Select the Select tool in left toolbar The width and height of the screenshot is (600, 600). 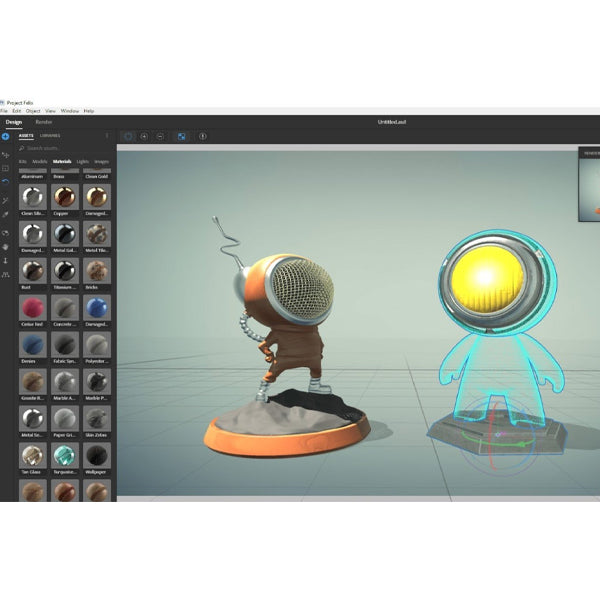pyautogui.click(x=6, y=155)
